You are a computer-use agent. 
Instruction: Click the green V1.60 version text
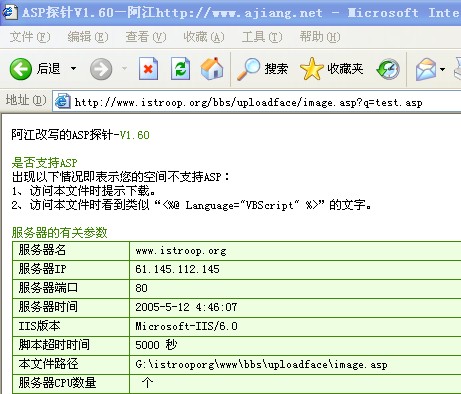pos(134,135)
